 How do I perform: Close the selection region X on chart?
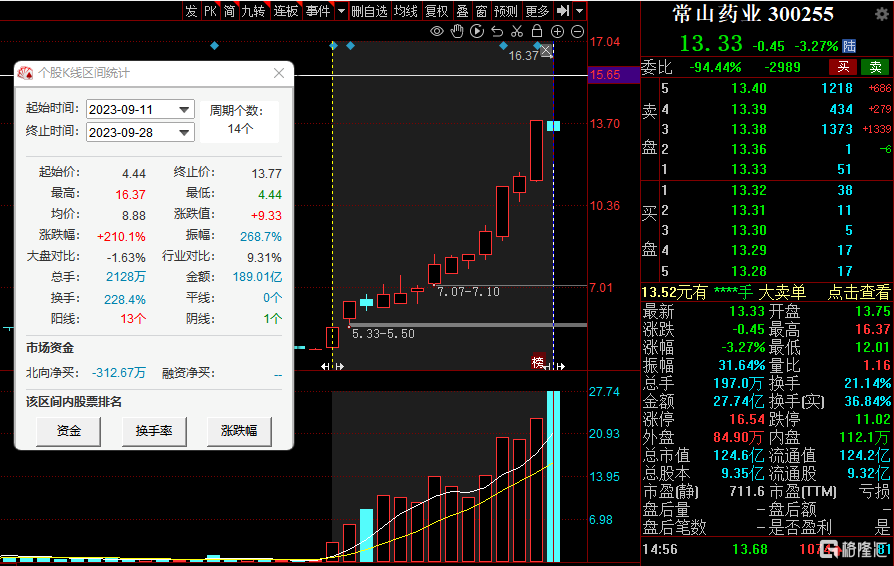coord(546,51)
